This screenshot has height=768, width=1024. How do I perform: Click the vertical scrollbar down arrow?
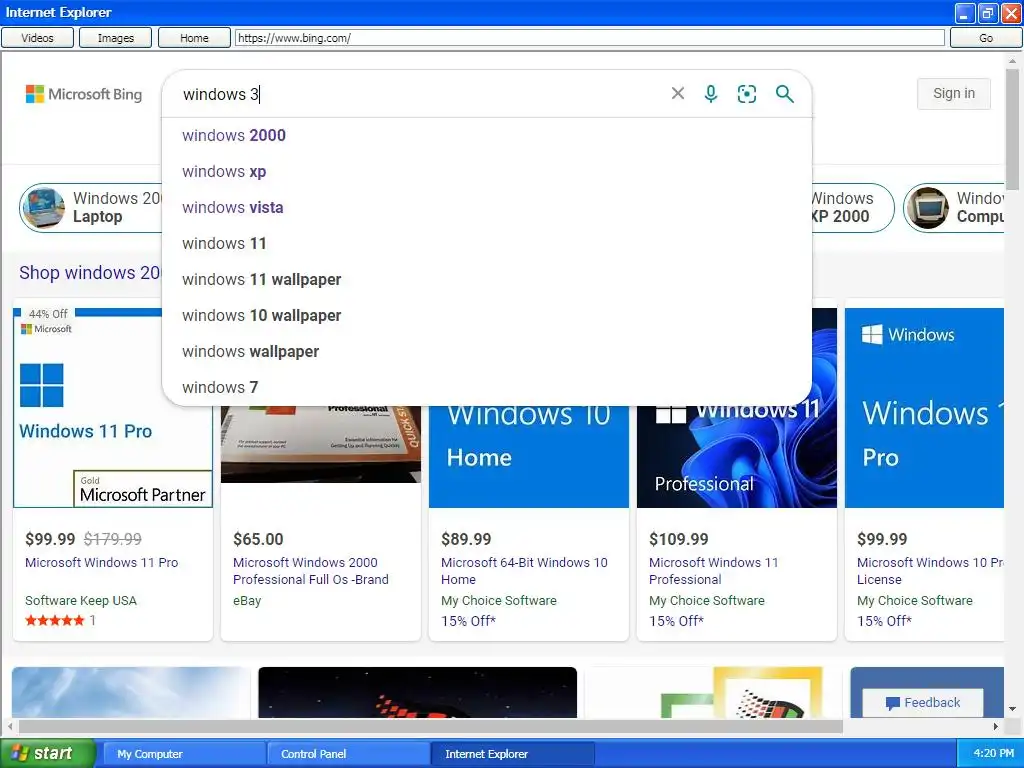(x=1012, y=709)
